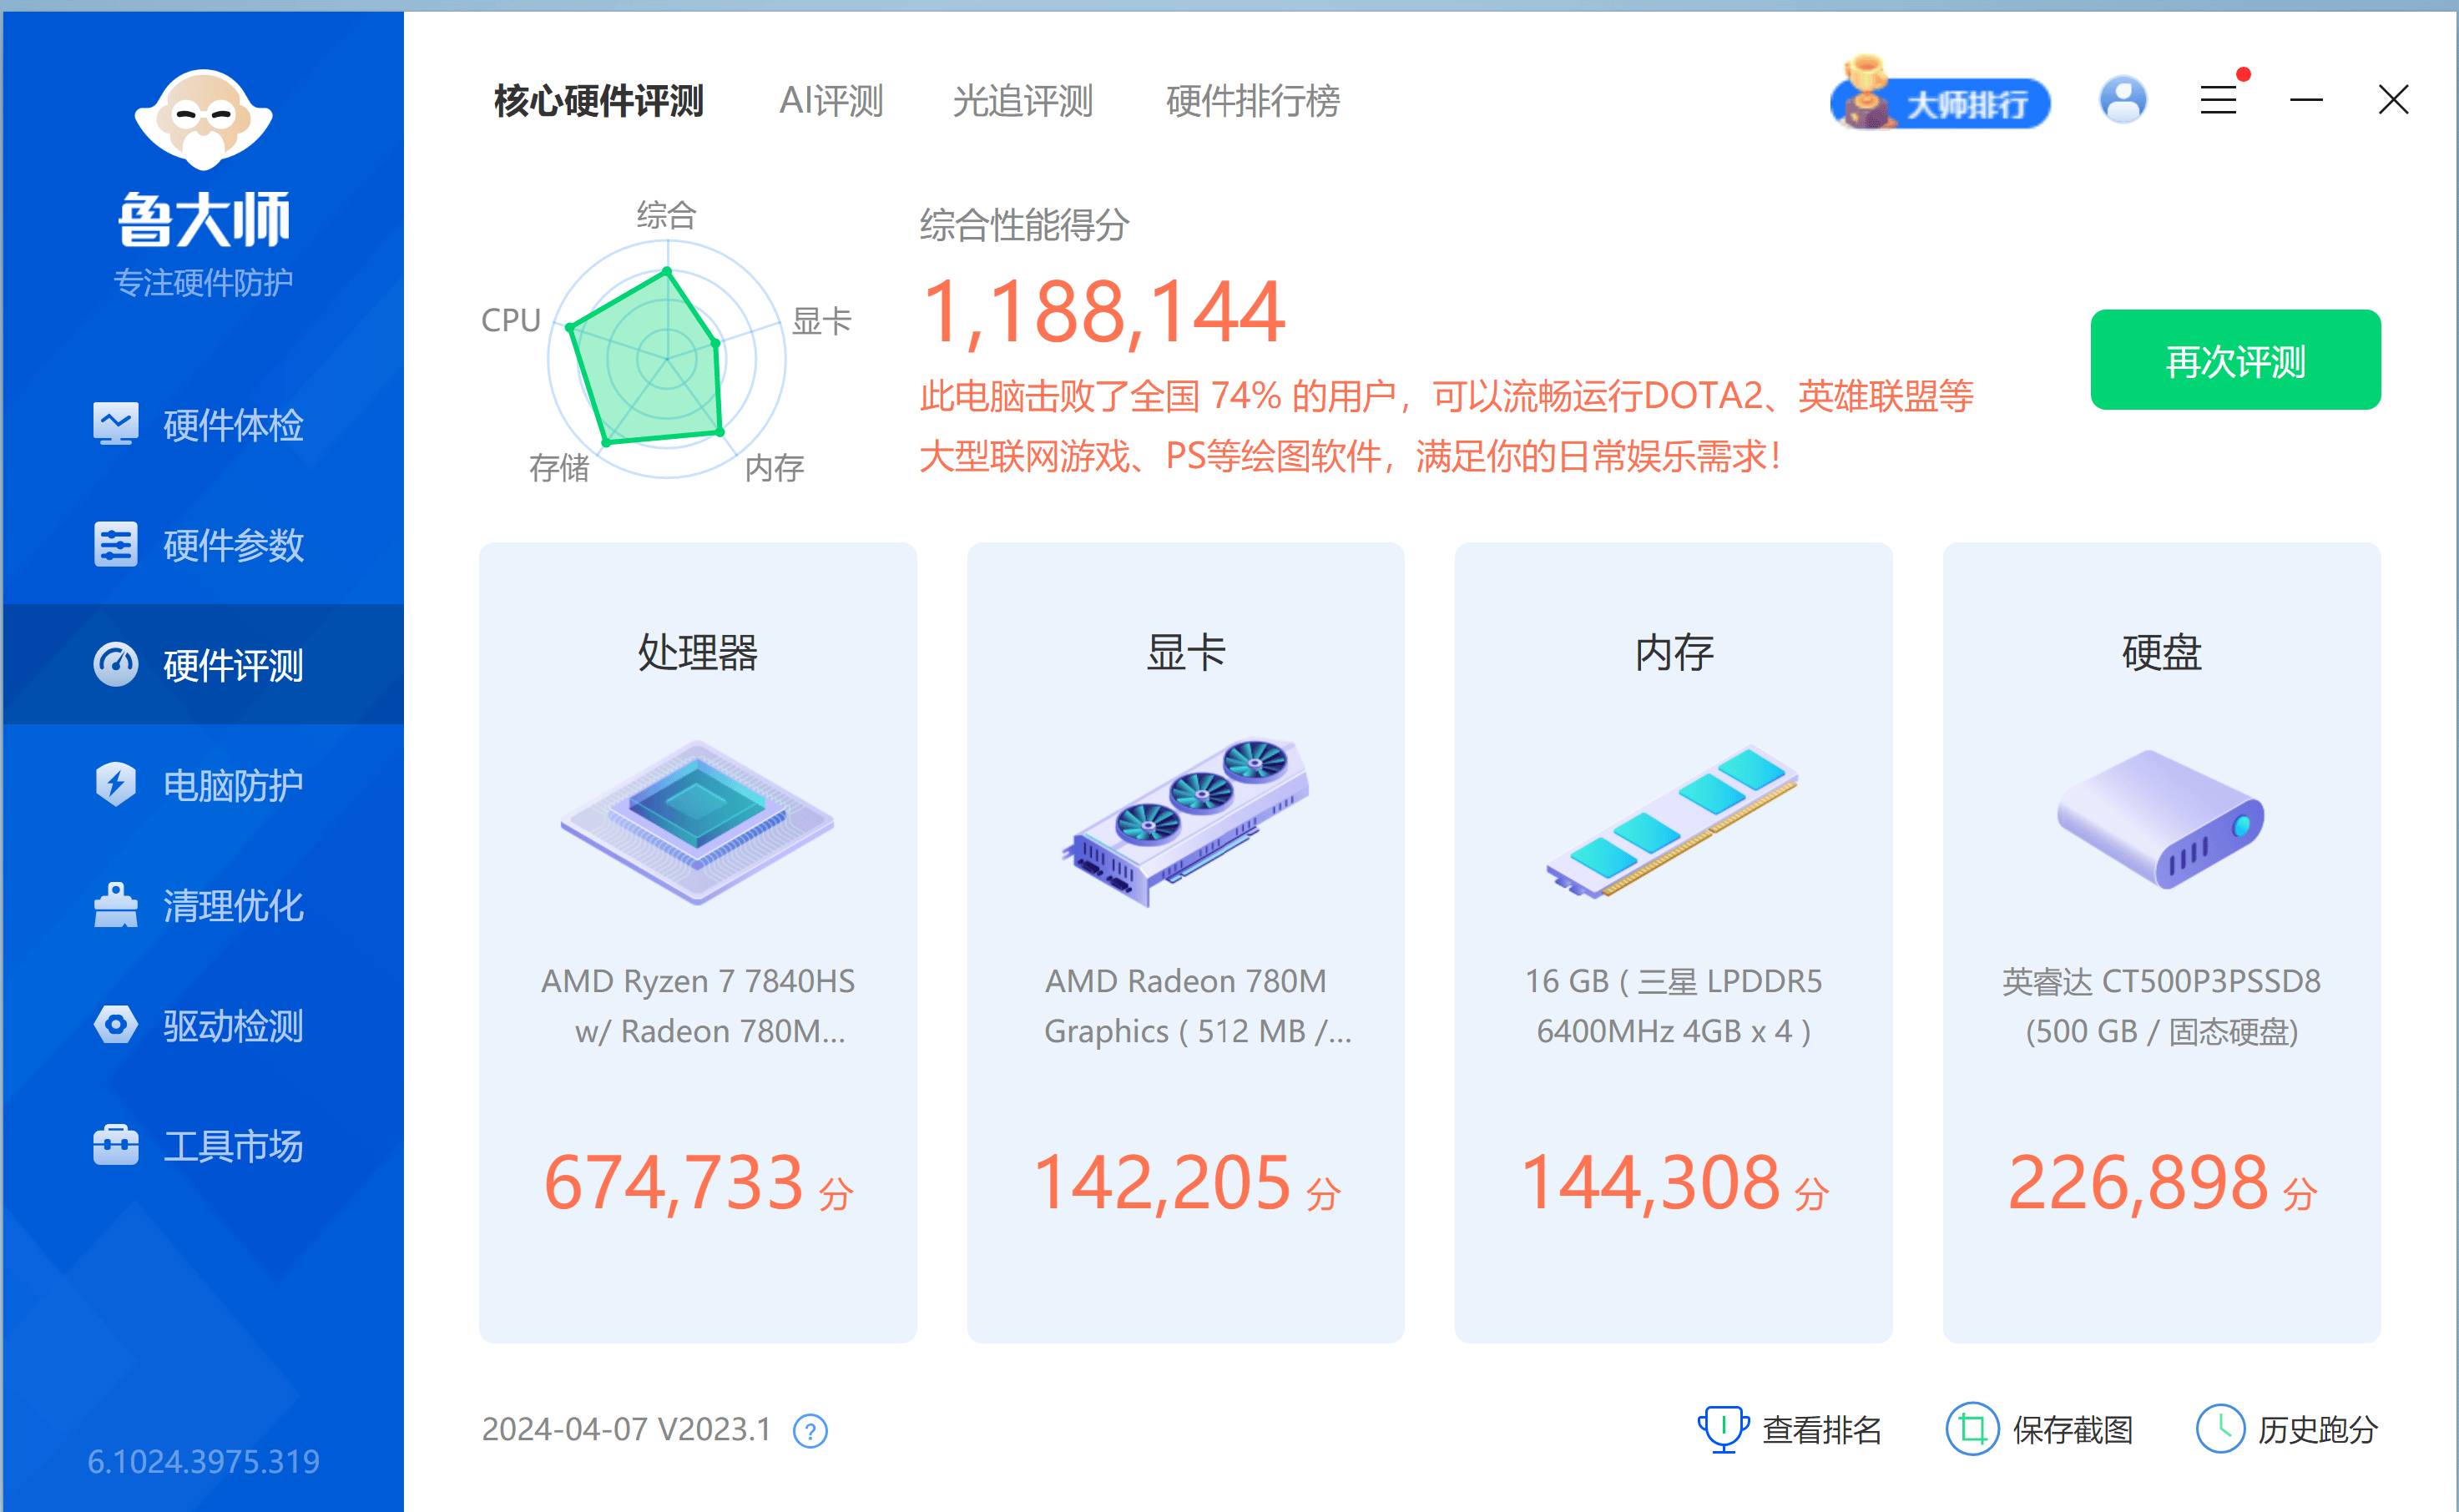
Task: Select the 硬件评测 sidebar icon
Action: click(116, 664)
